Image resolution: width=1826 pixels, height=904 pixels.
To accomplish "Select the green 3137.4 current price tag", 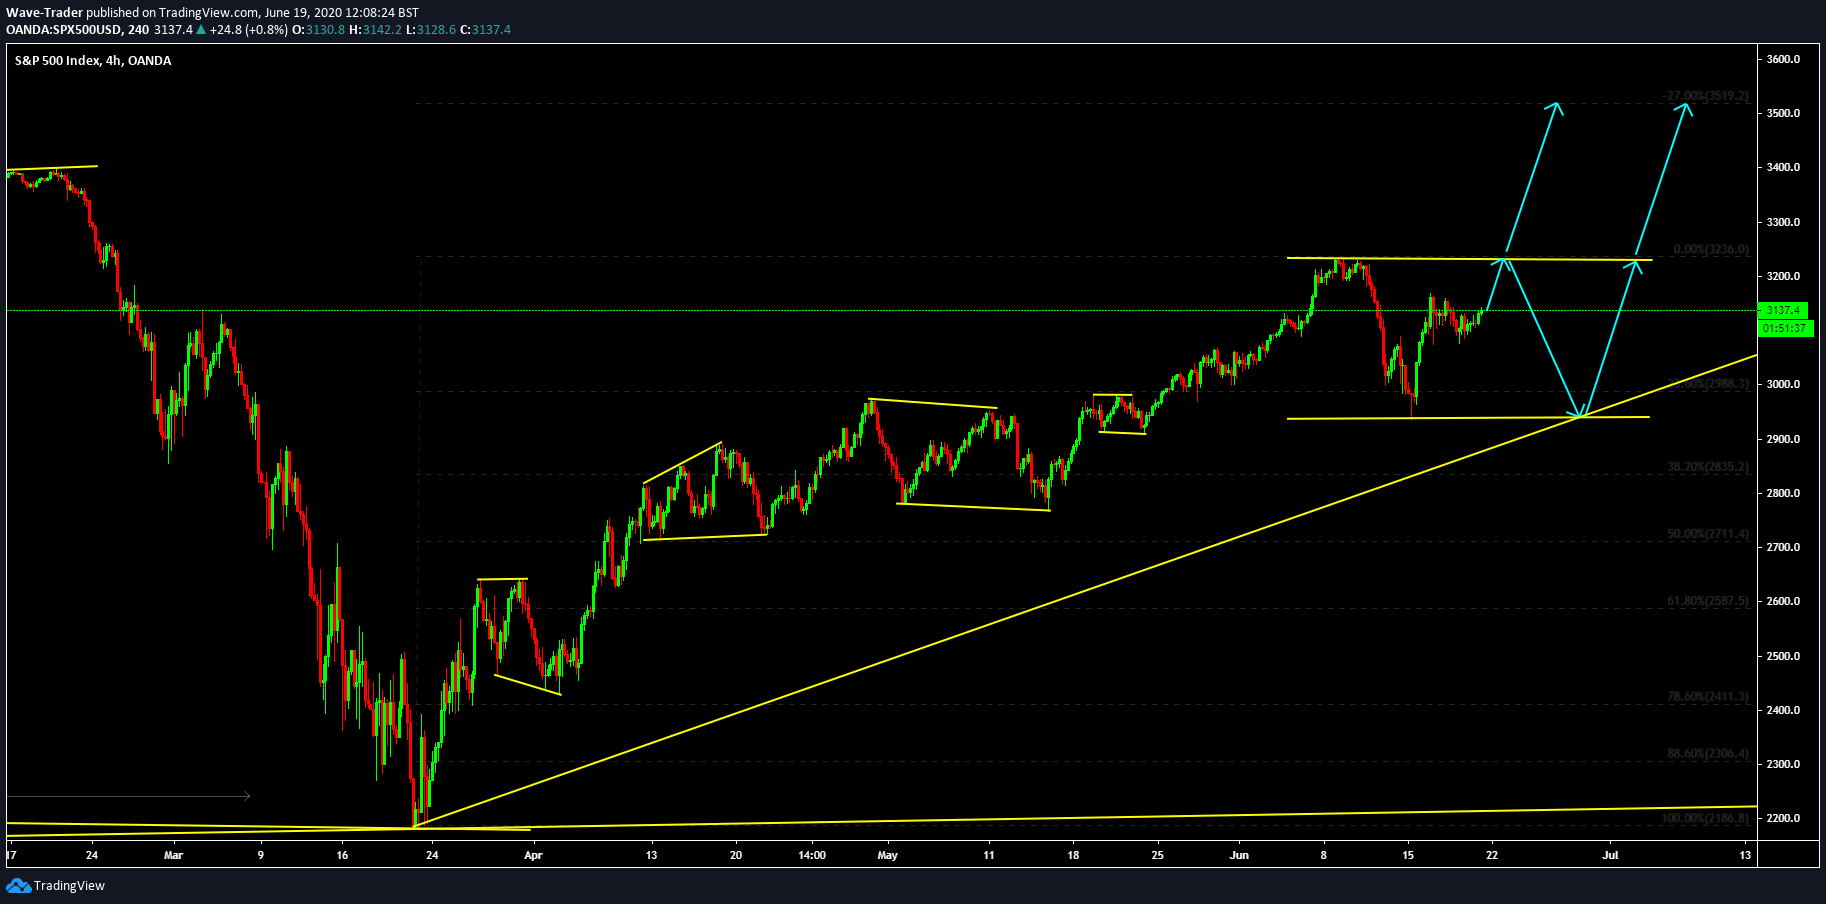I will coord(1784,310).
